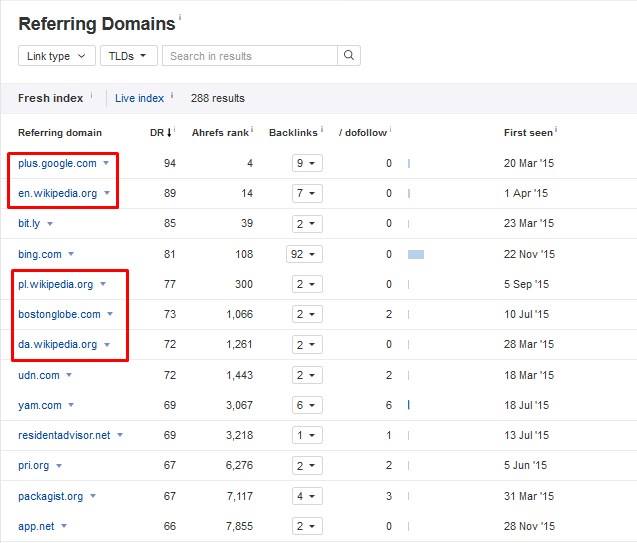Sort by DR column arrow
637x543 pixels.
[x=169, y=132]
